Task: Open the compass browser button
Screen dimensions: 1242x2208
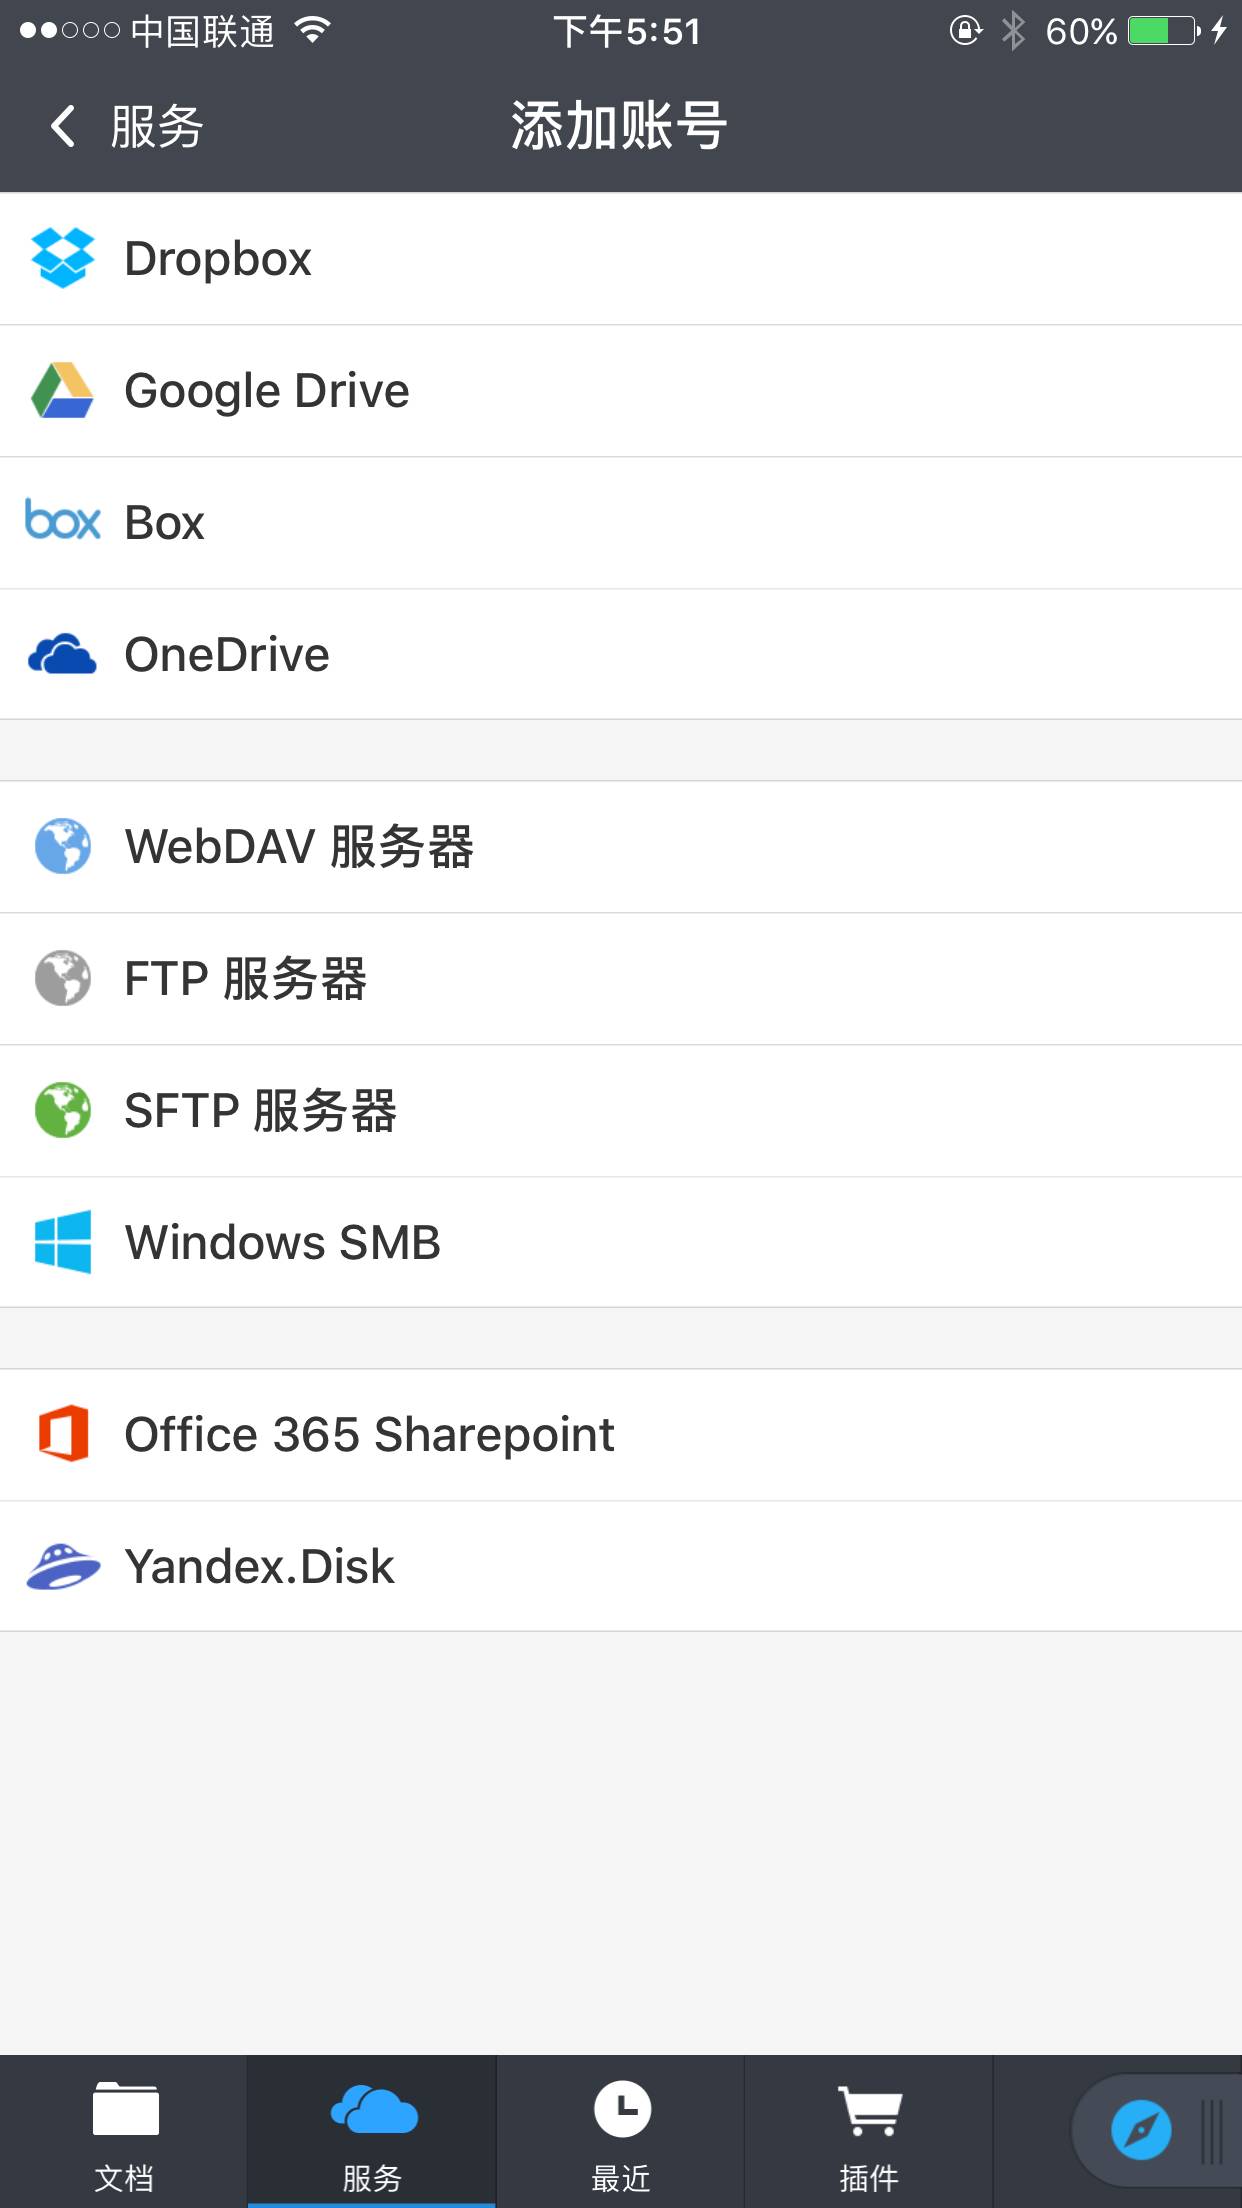Action: [1141, 2131]
